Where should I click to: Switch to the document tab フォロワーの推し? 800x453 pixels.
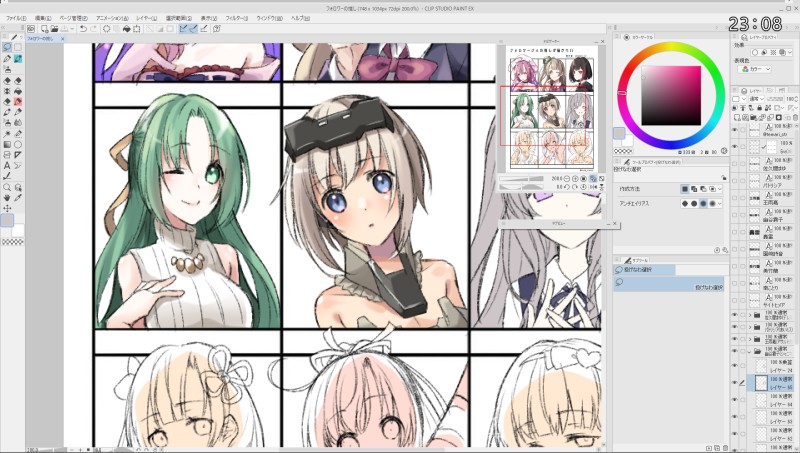(42, 38)
